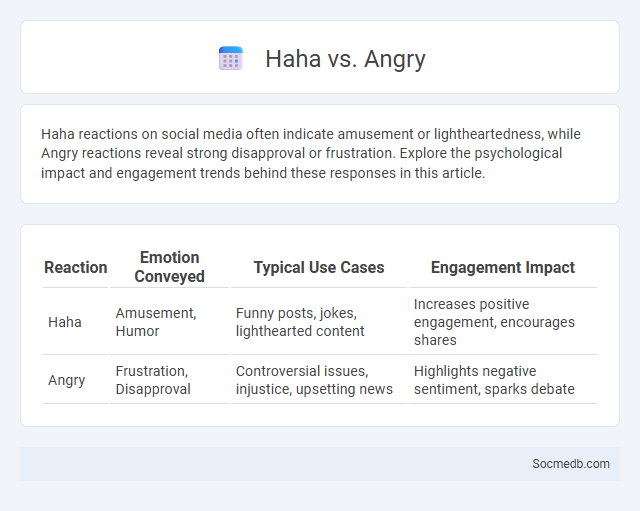
Task: Click the 'Frustration, Disapproval' cell
Action: coord(169,380)
